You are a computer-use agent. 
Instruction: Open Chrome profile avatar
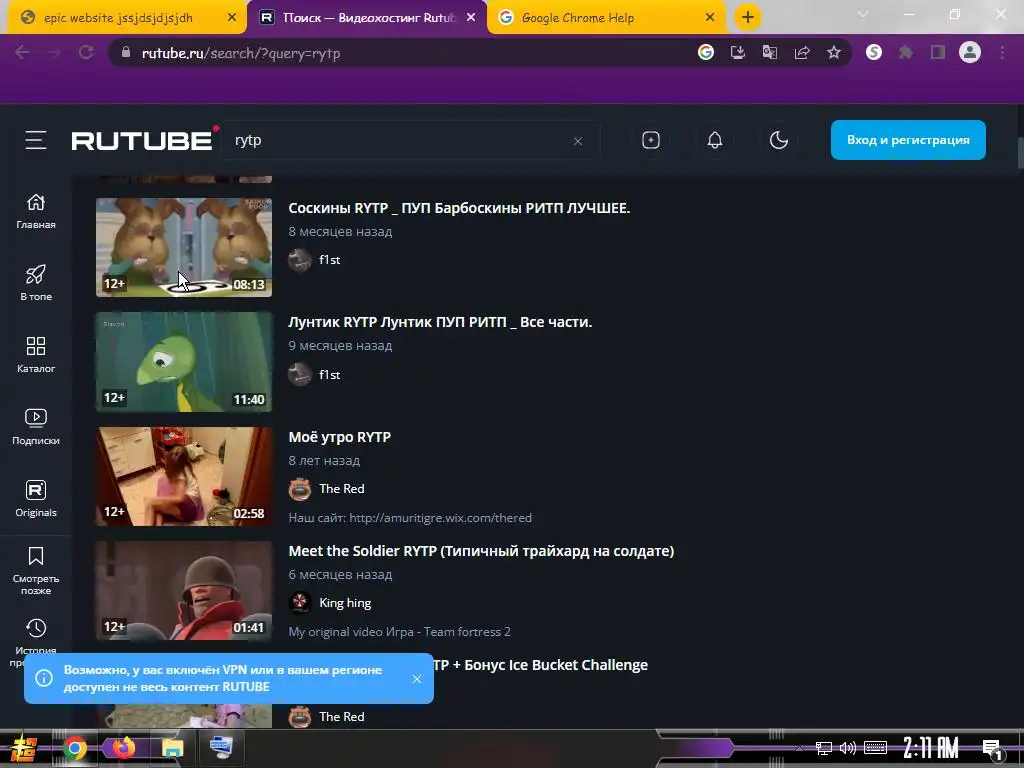click(x=970, y=52)
